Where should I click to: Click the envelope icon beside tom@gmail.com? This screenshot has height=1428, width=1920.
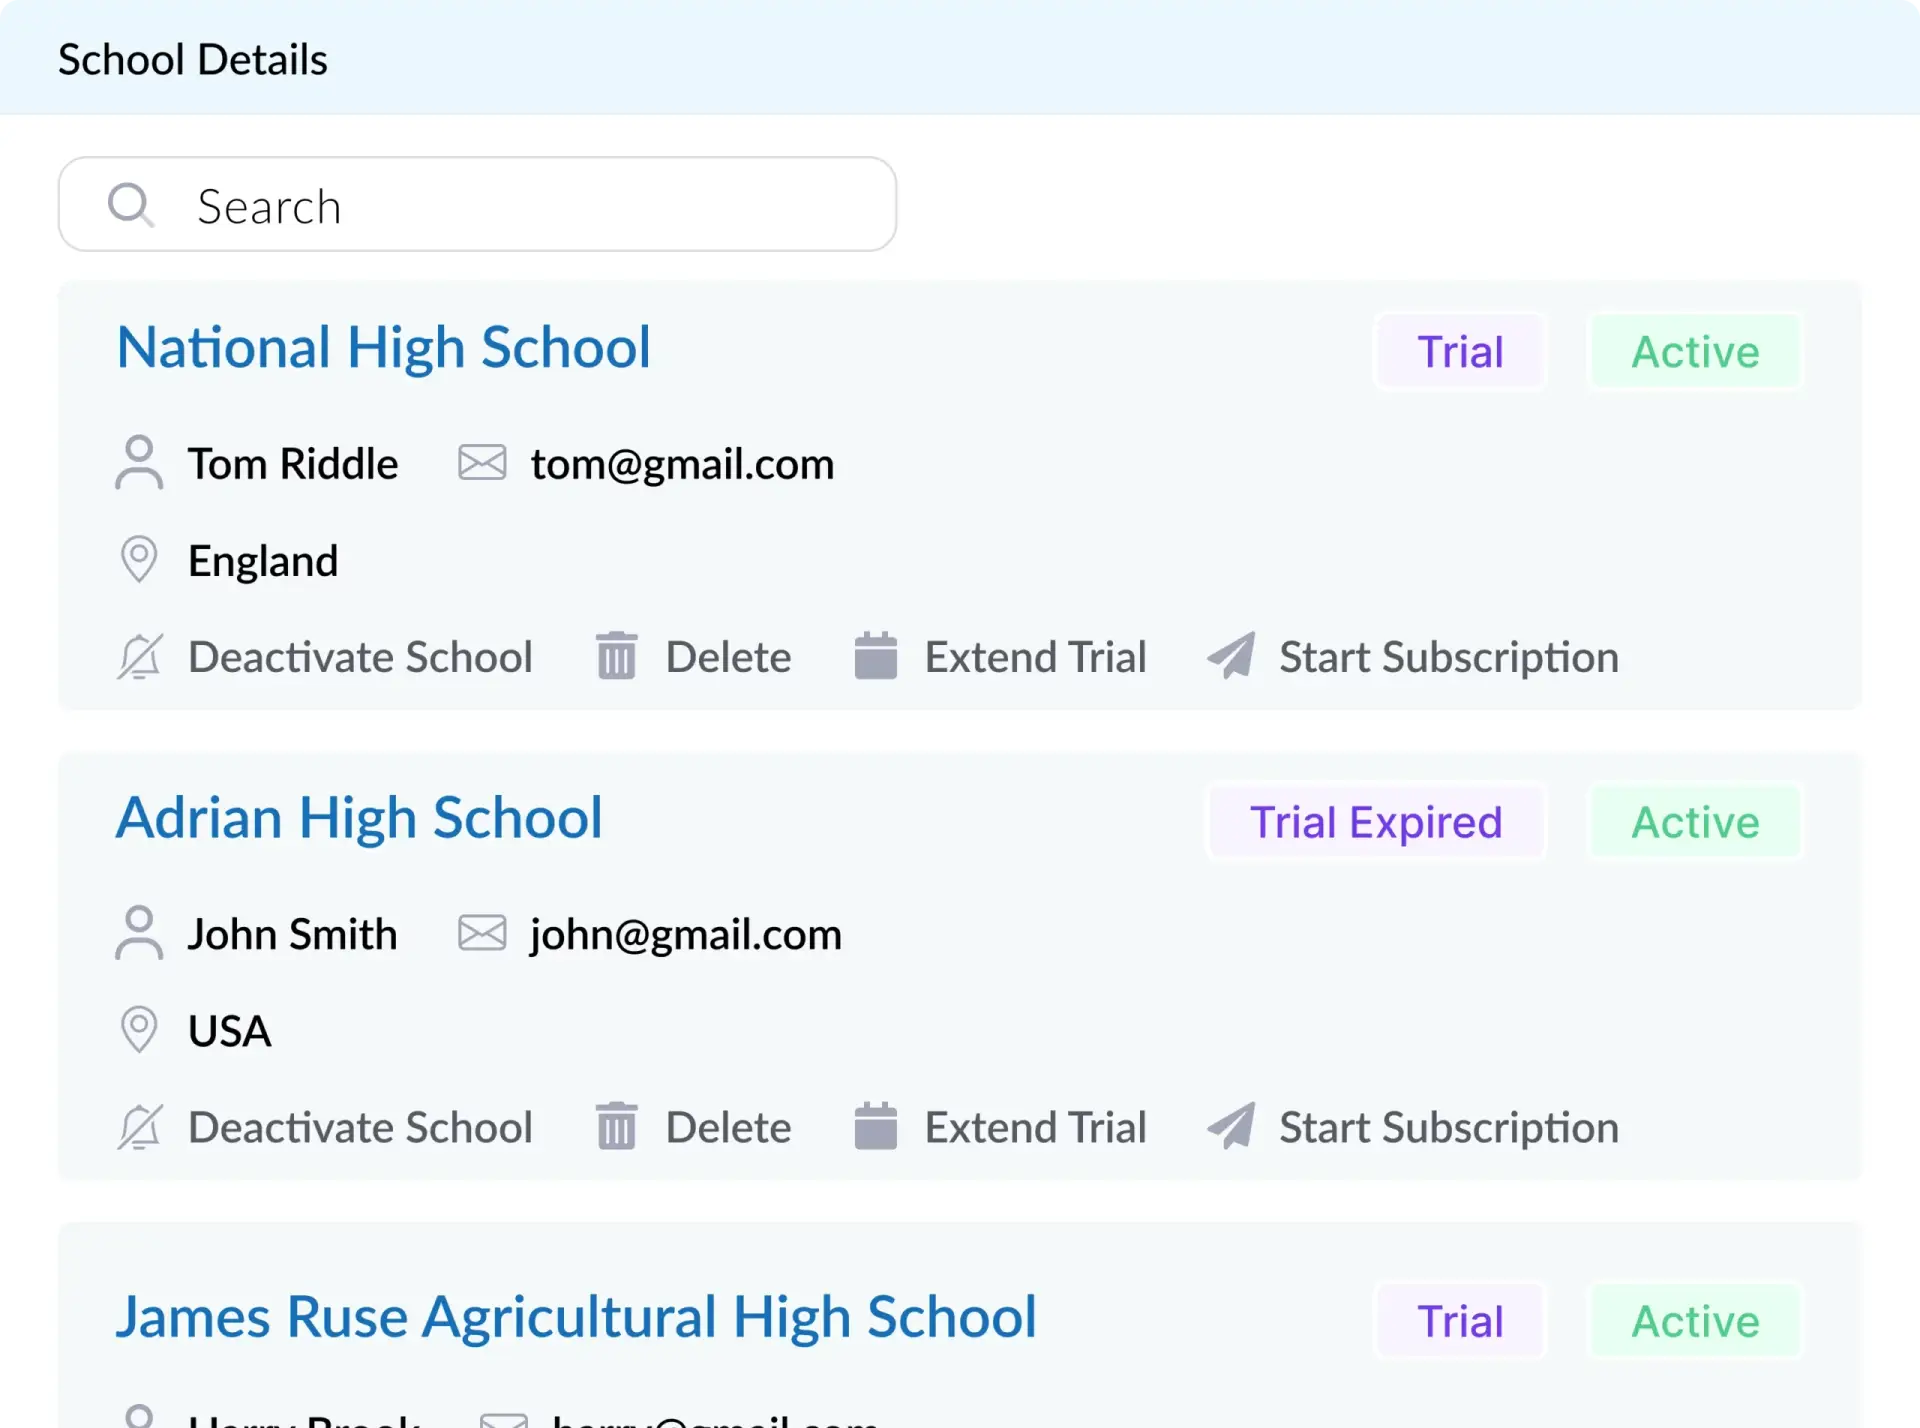click(482, 463)
